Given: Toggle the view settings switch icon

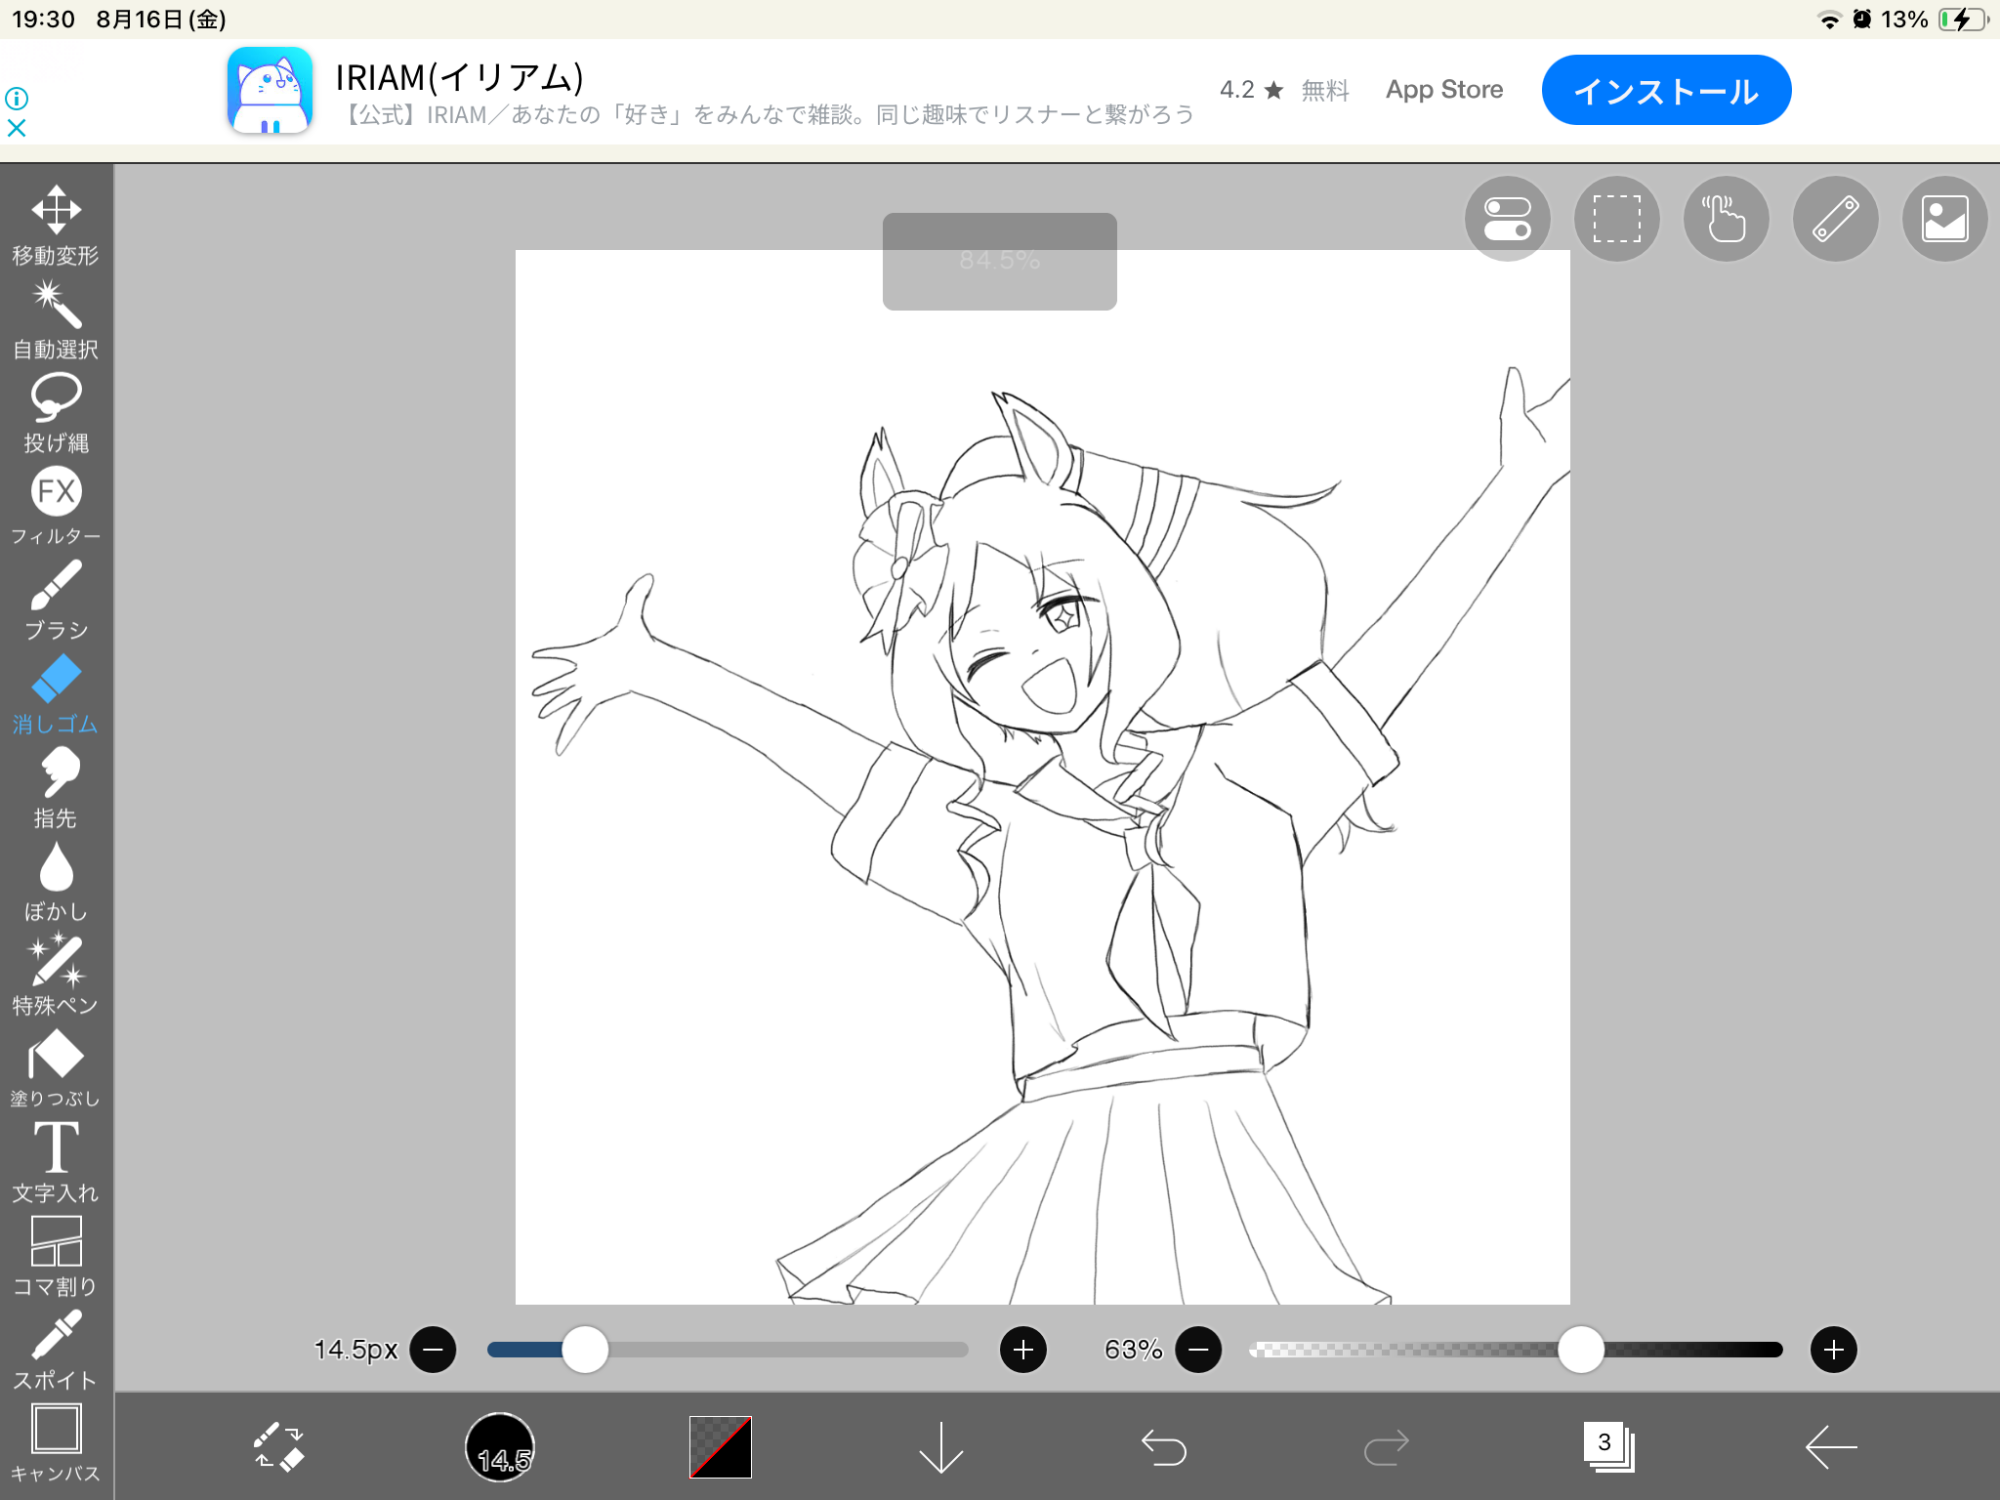Looking at the screenshot, I should tap(1507, 219).
